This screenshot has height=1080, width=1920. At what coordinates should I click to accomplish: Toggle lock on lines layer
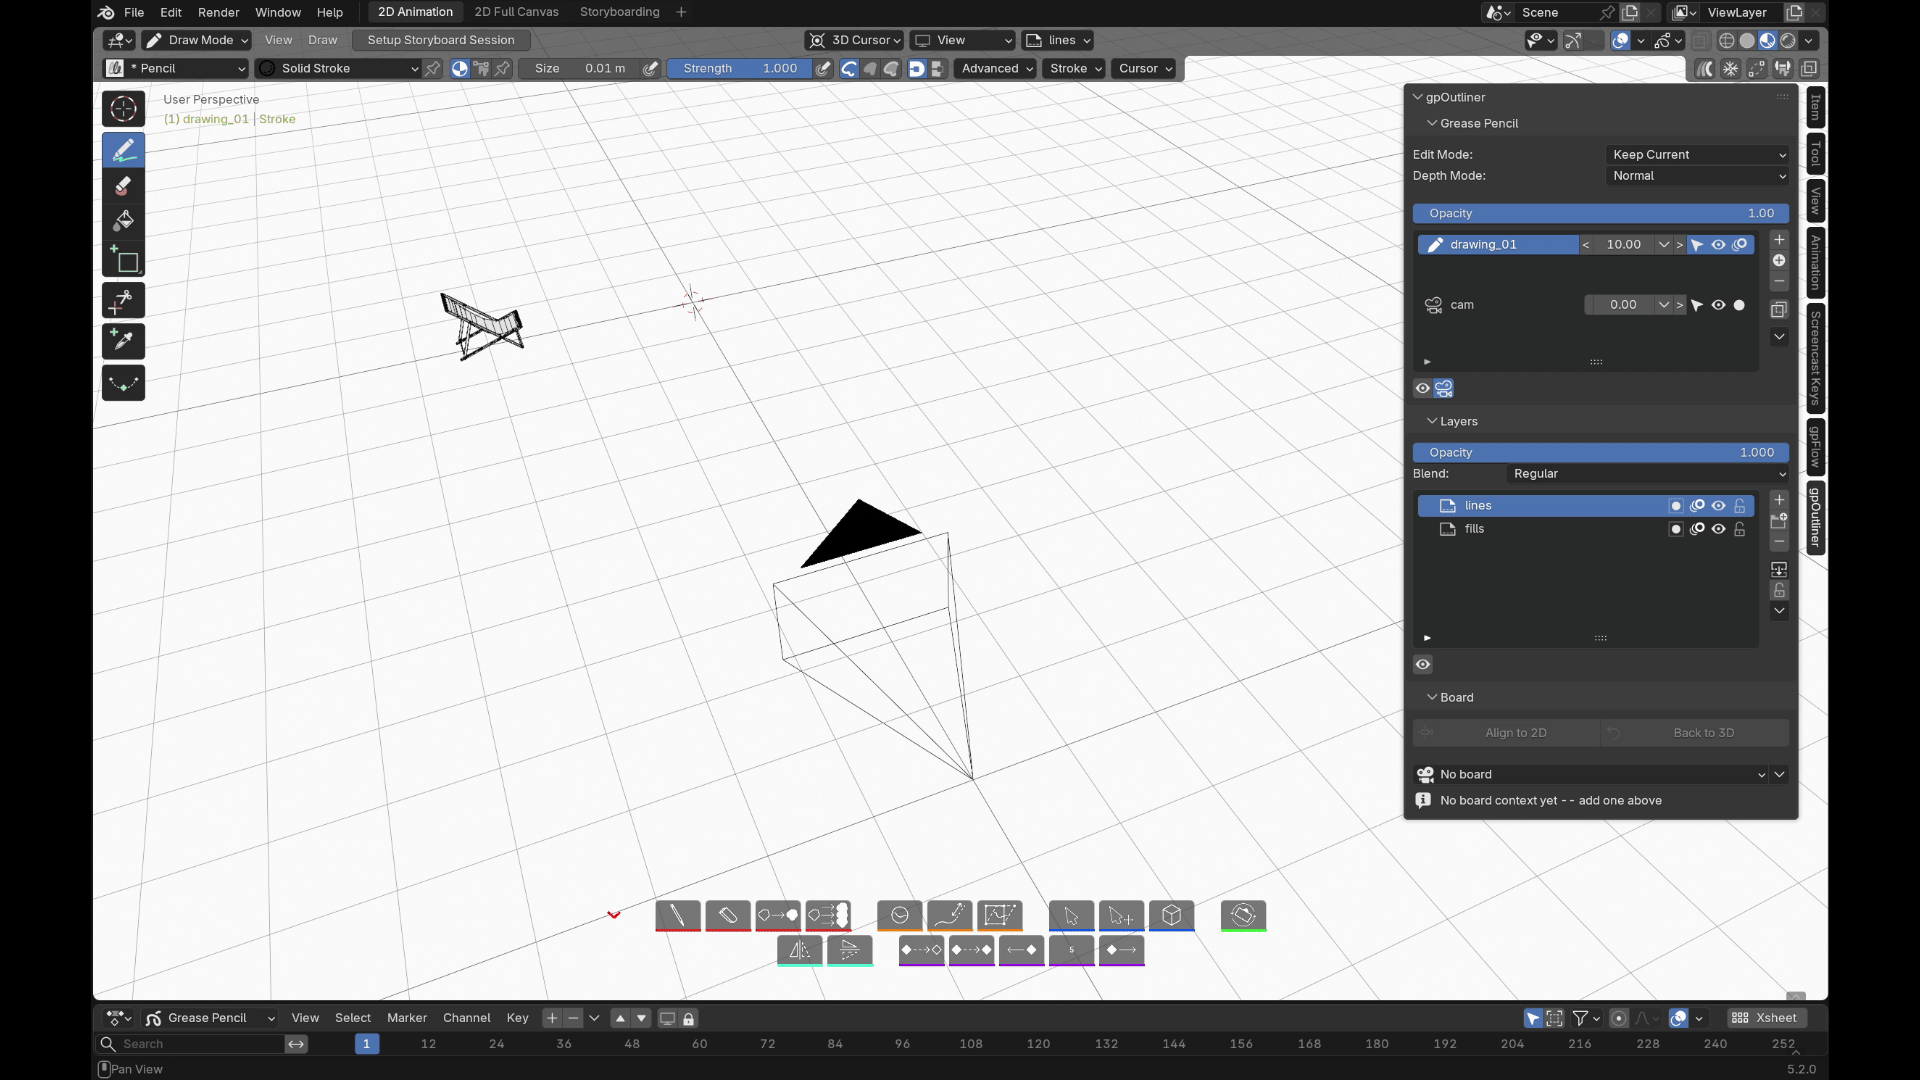[x=1740, y=505]
